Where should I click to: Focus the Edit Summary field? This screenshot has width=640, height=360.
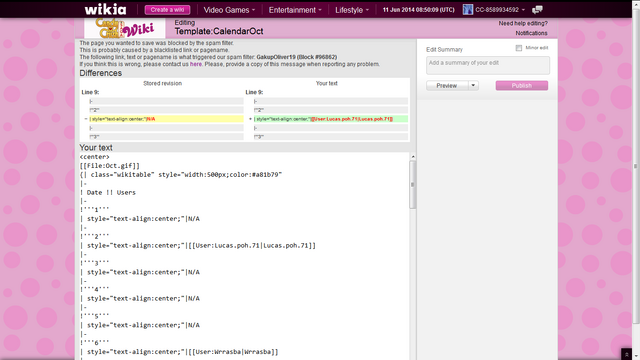click(x=488, y=65)
